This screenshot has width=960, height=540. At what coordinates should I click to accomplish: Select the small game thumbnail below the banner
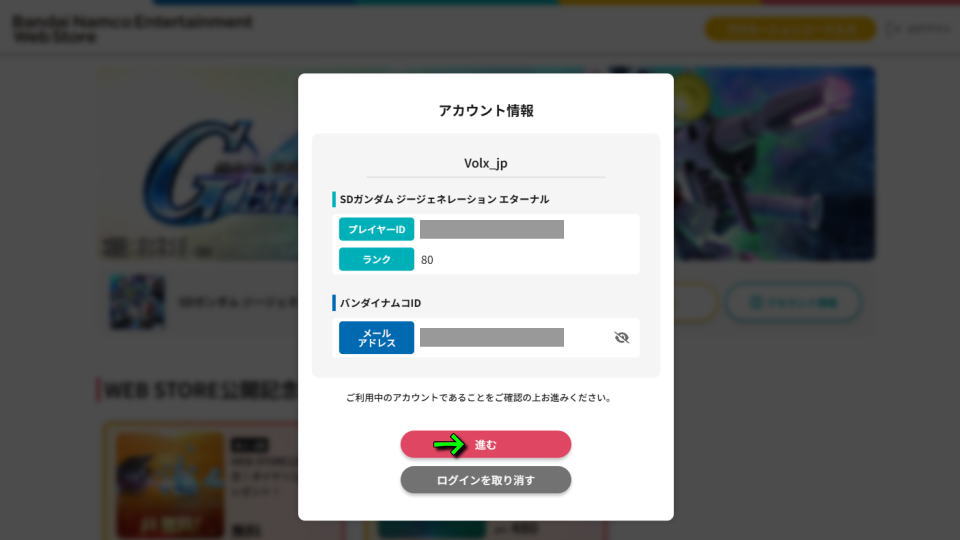click(137, 301)
